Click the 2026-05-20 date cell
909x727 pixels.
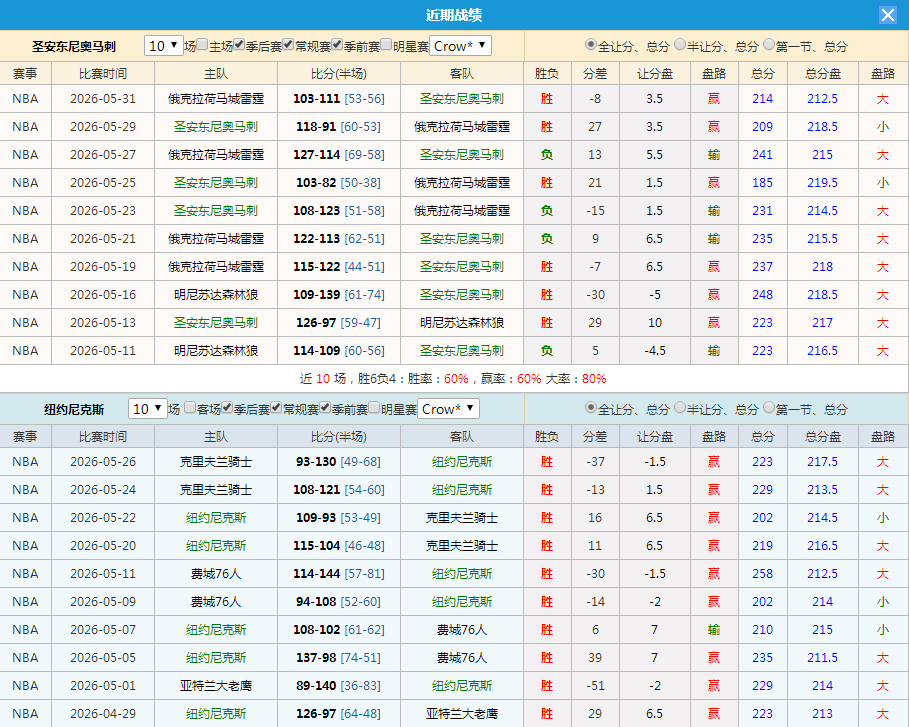click(103, 546)
